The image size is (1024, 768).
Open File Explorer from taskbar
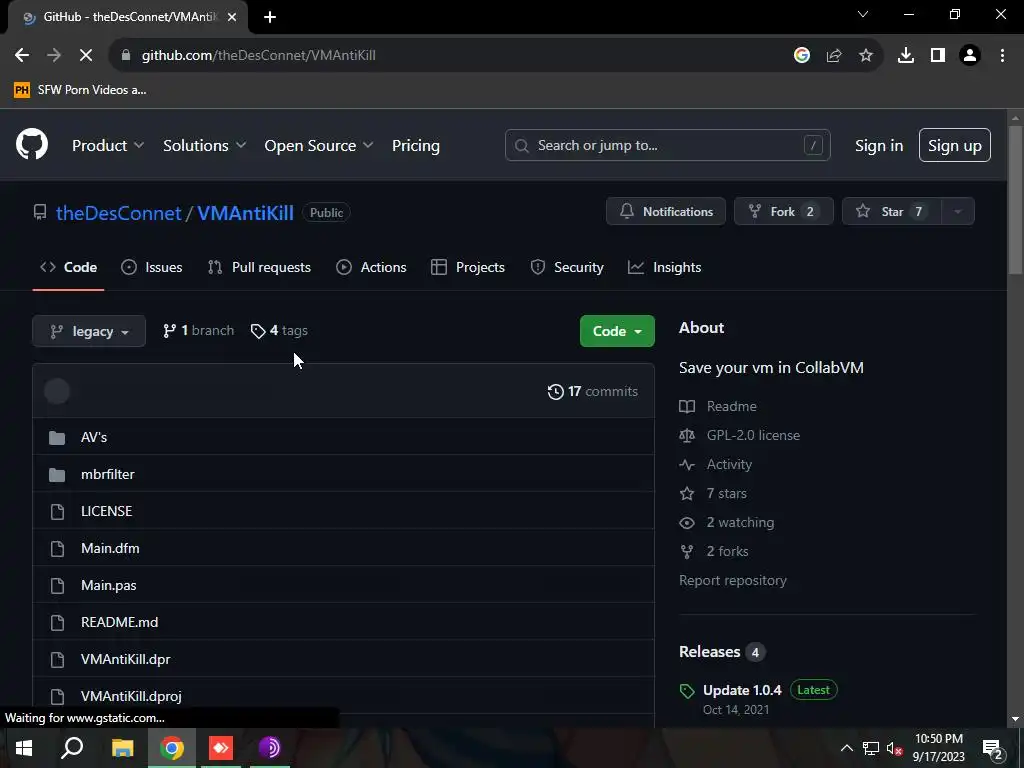(122, 748)
